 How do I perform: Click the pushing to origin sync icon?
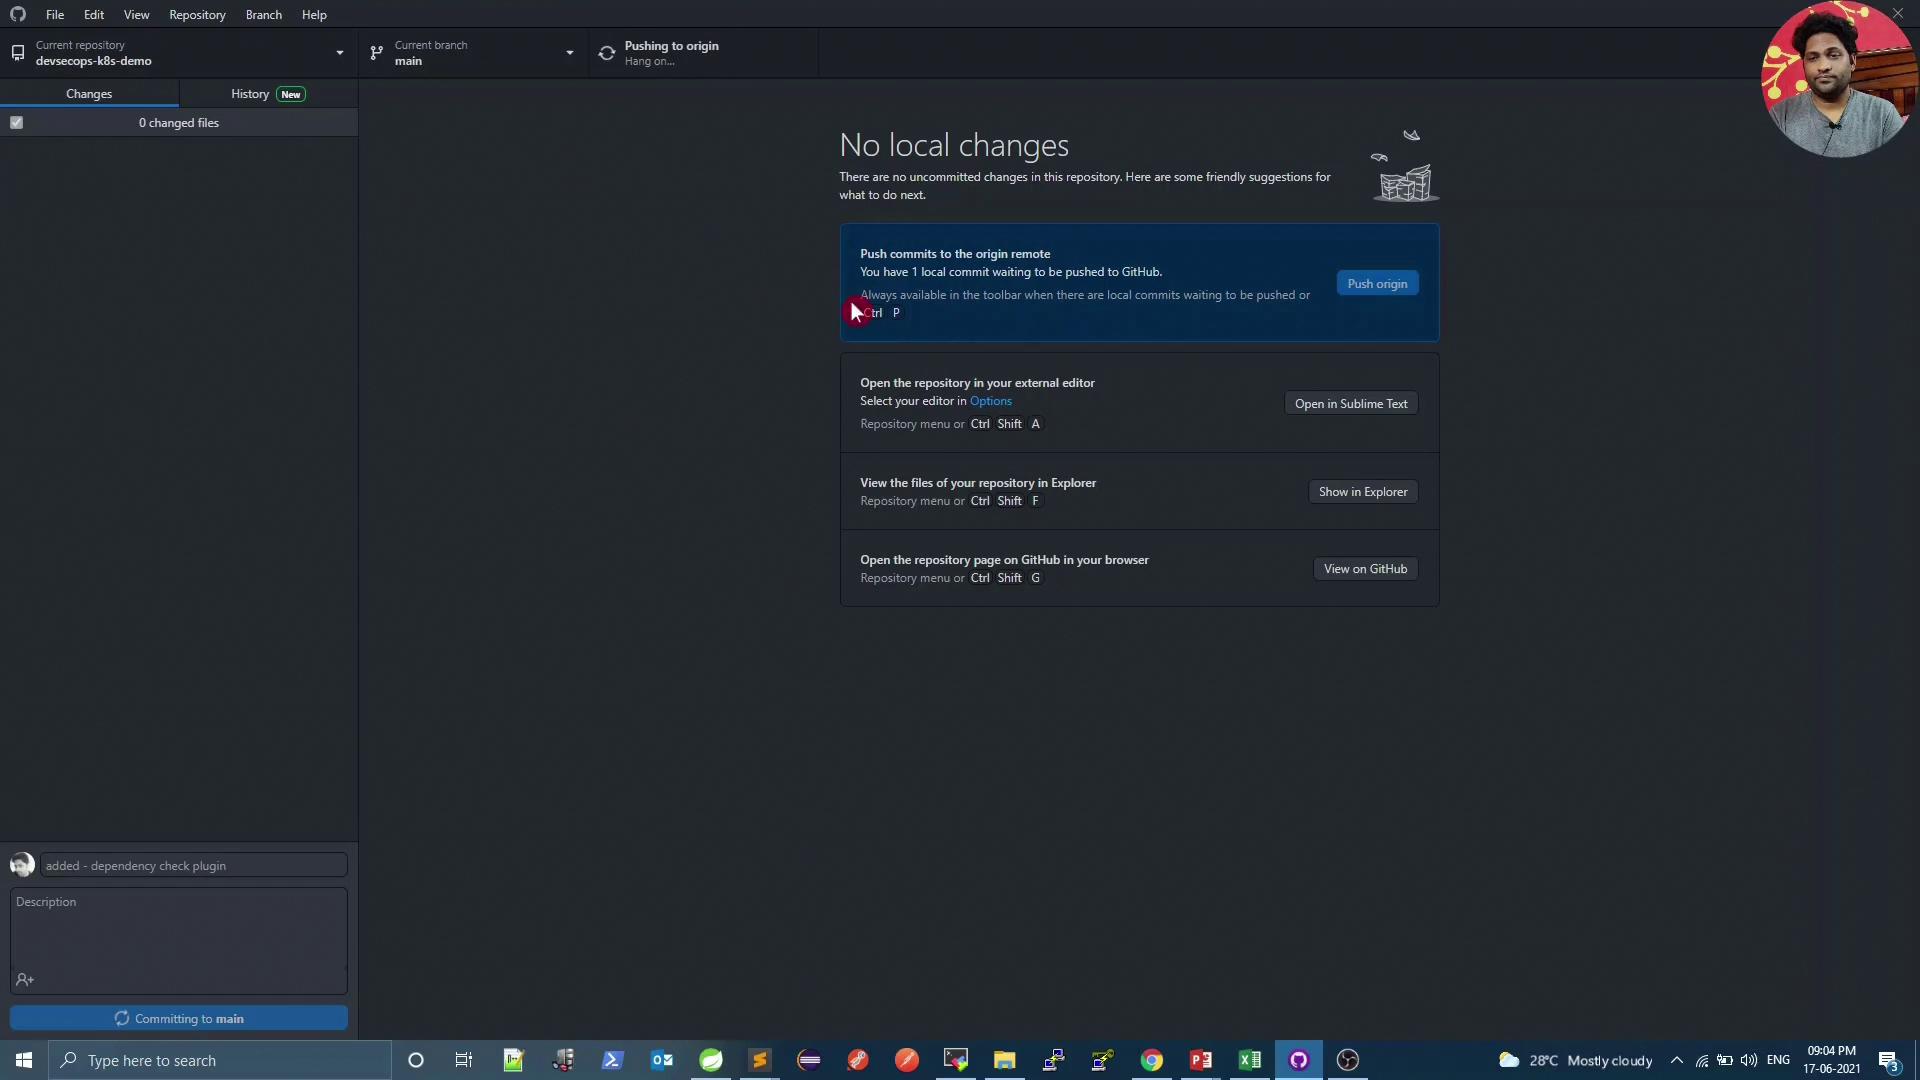(x=607, y=53)
